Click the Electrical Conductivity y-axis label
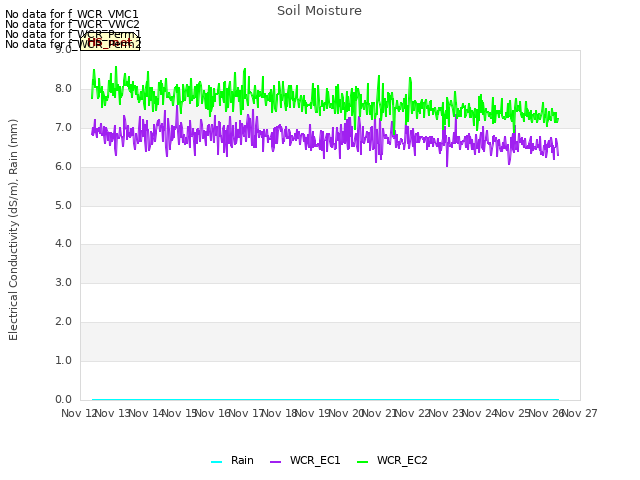The image size is (640, 480). pyautogui.click(x=13, y=229)
